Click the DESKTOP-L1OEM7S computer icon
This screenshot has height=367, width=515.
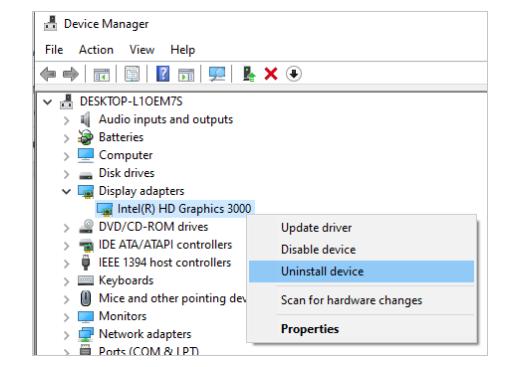point(66,101)
